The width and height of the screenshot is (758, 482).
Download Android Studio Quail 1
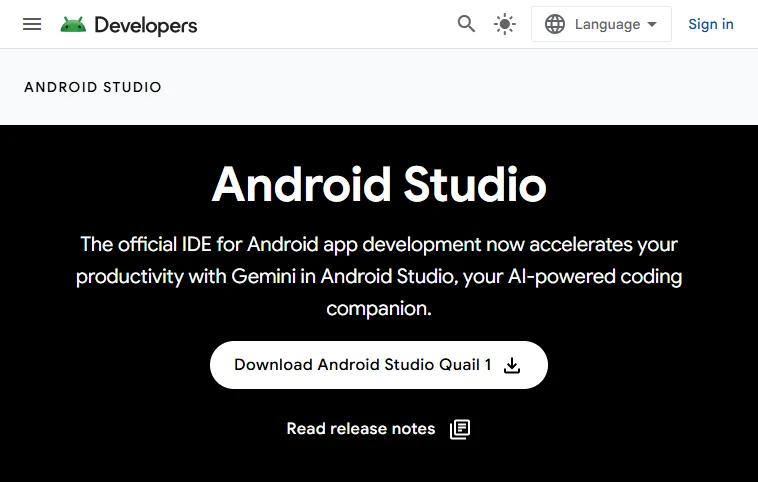pos(379,365)
